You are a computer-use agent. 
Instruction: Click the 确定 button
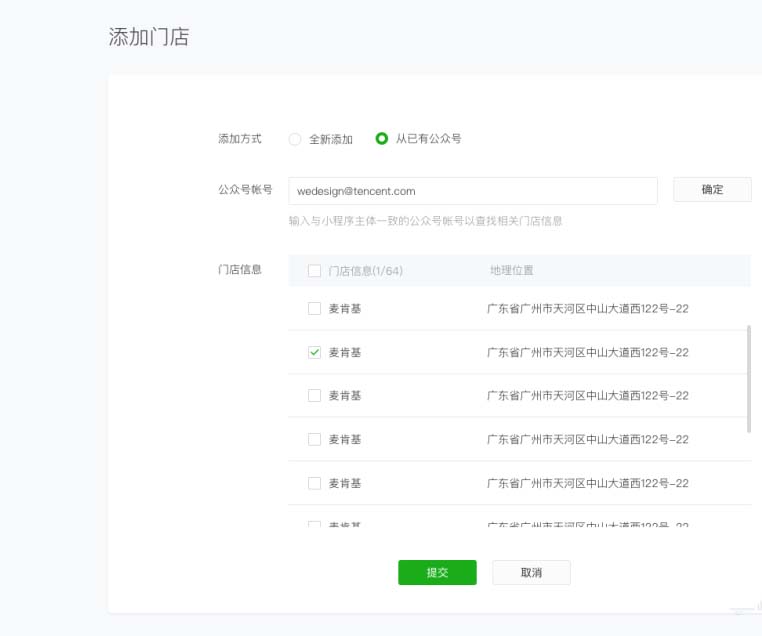pyautogui.click(x=712, y=189)
